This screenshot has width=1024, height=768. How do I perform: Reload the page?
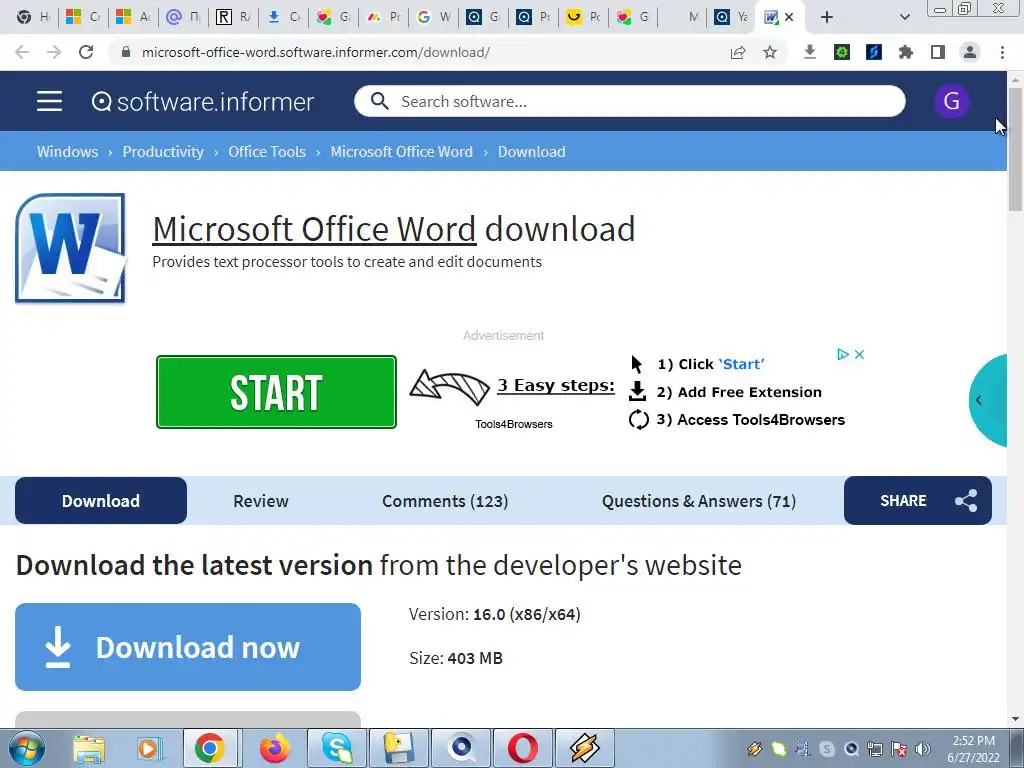[x=86, y=52]
